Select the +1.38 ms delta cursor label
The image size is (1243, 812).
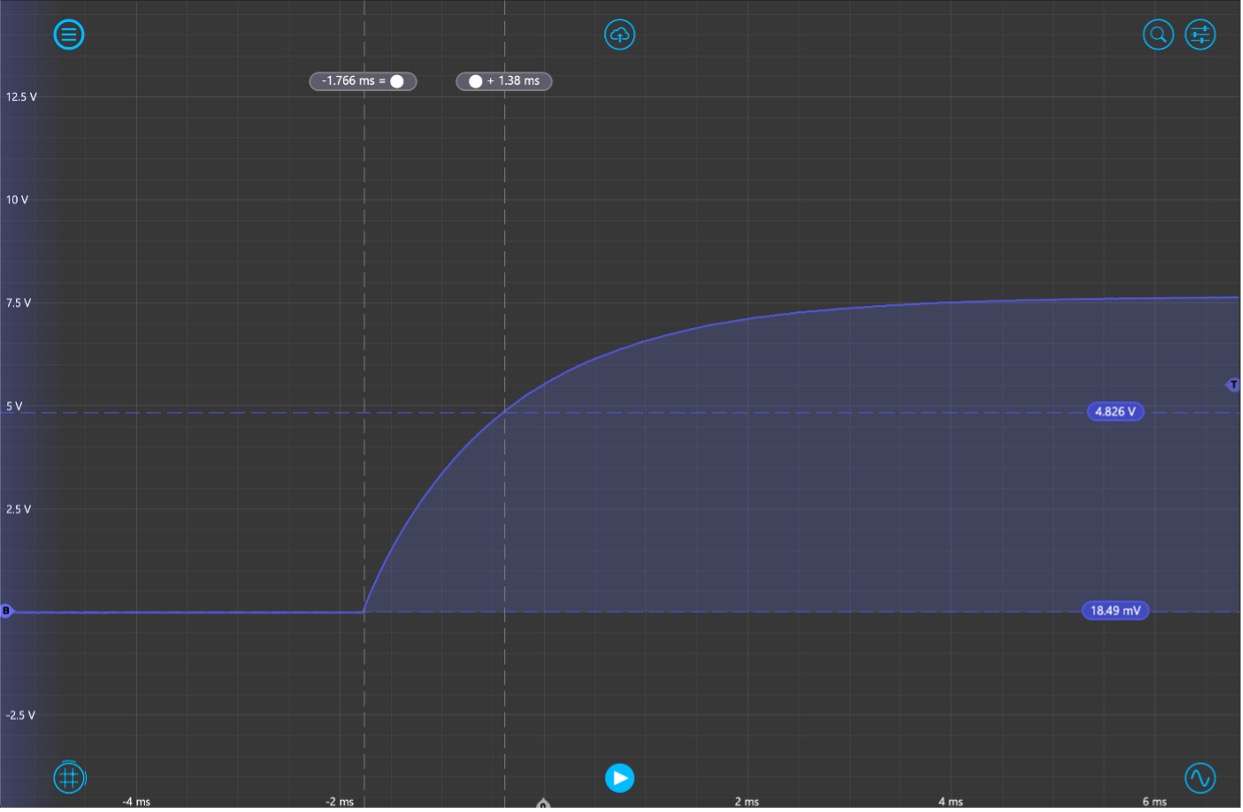(513, 81)
